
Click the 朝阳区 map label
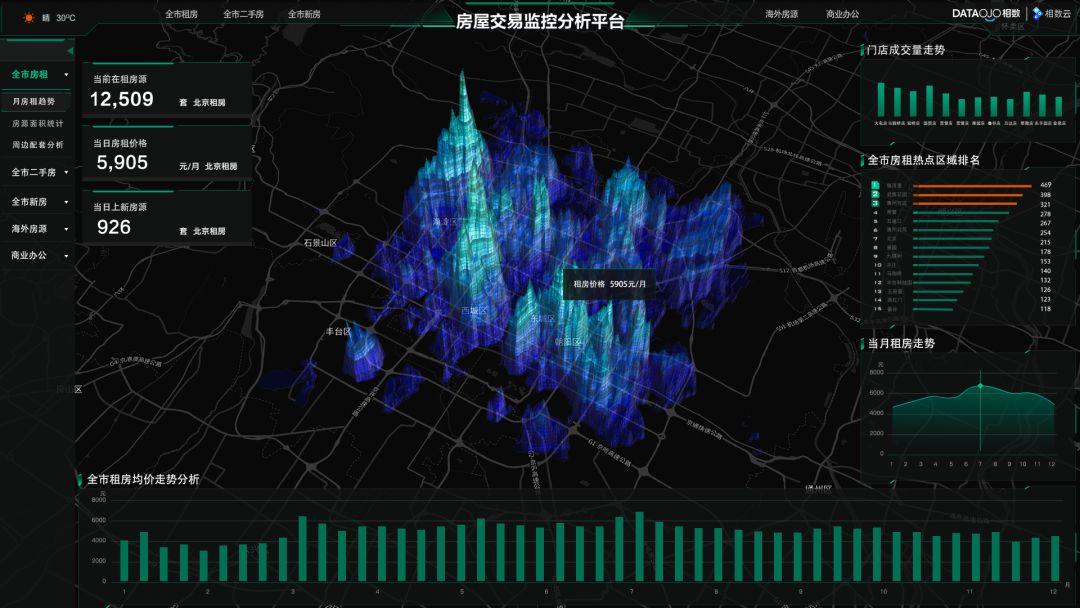568,342
